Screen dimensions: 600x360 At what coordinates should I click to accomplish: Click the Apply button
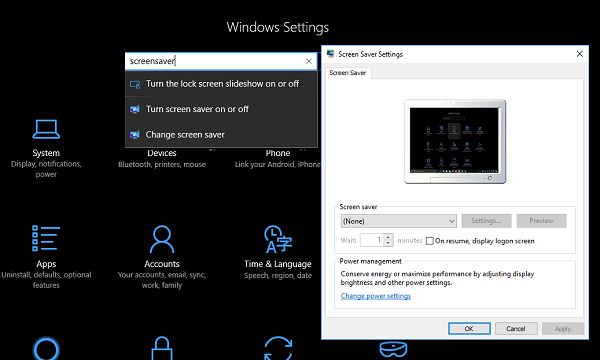click(x=563, y=329)
